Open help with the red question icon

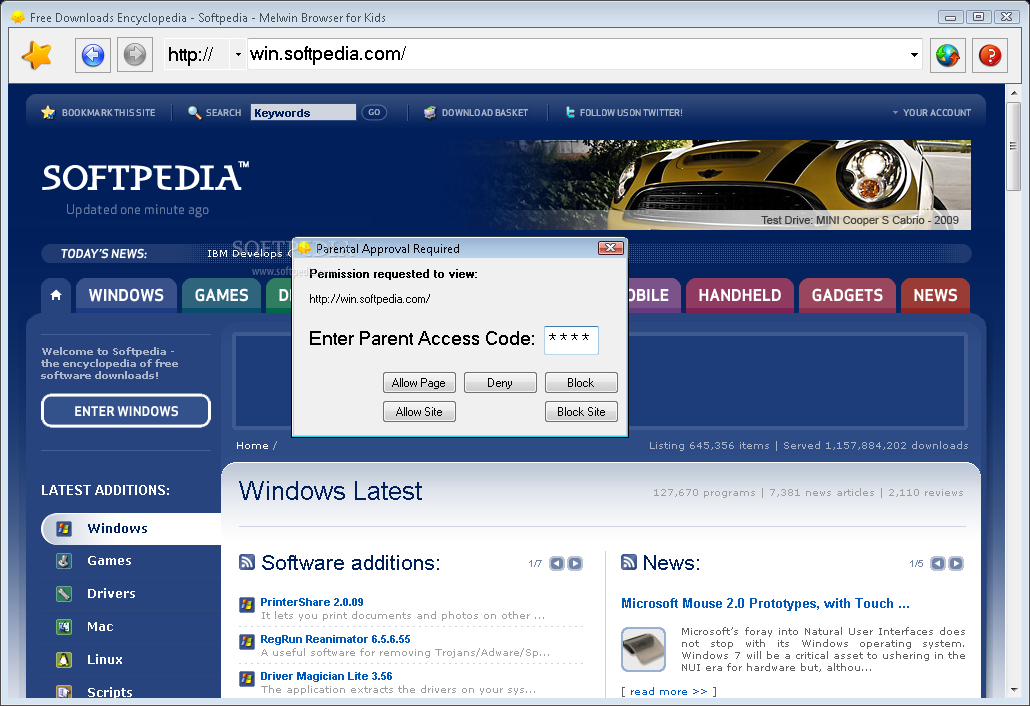pos(990,55)
